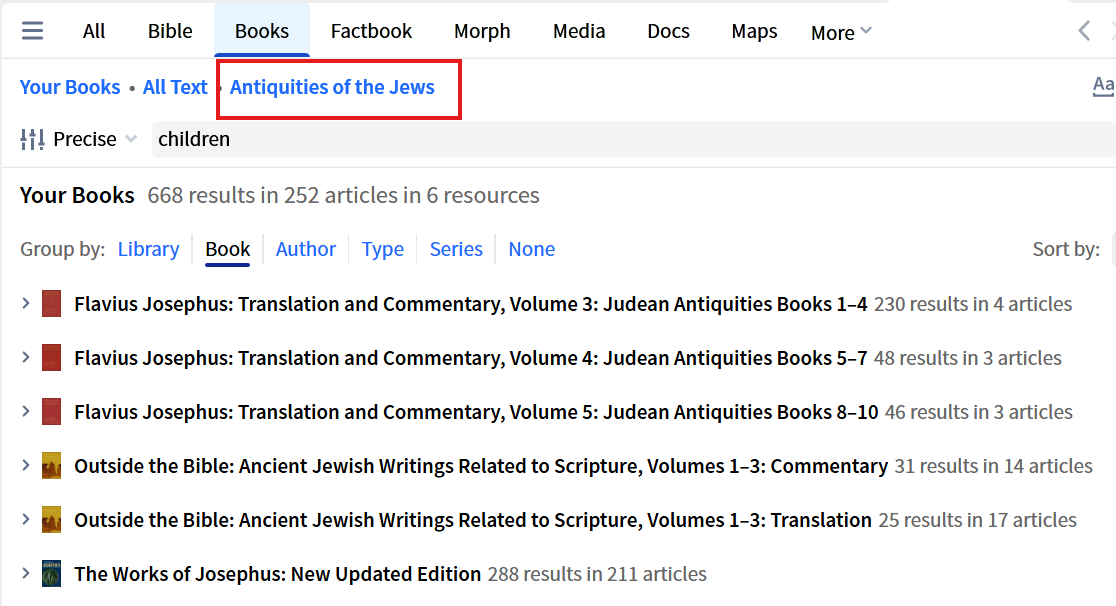Open The Works of Josephus title
This screenshot has width=1116, height=606.
[278, 574]
